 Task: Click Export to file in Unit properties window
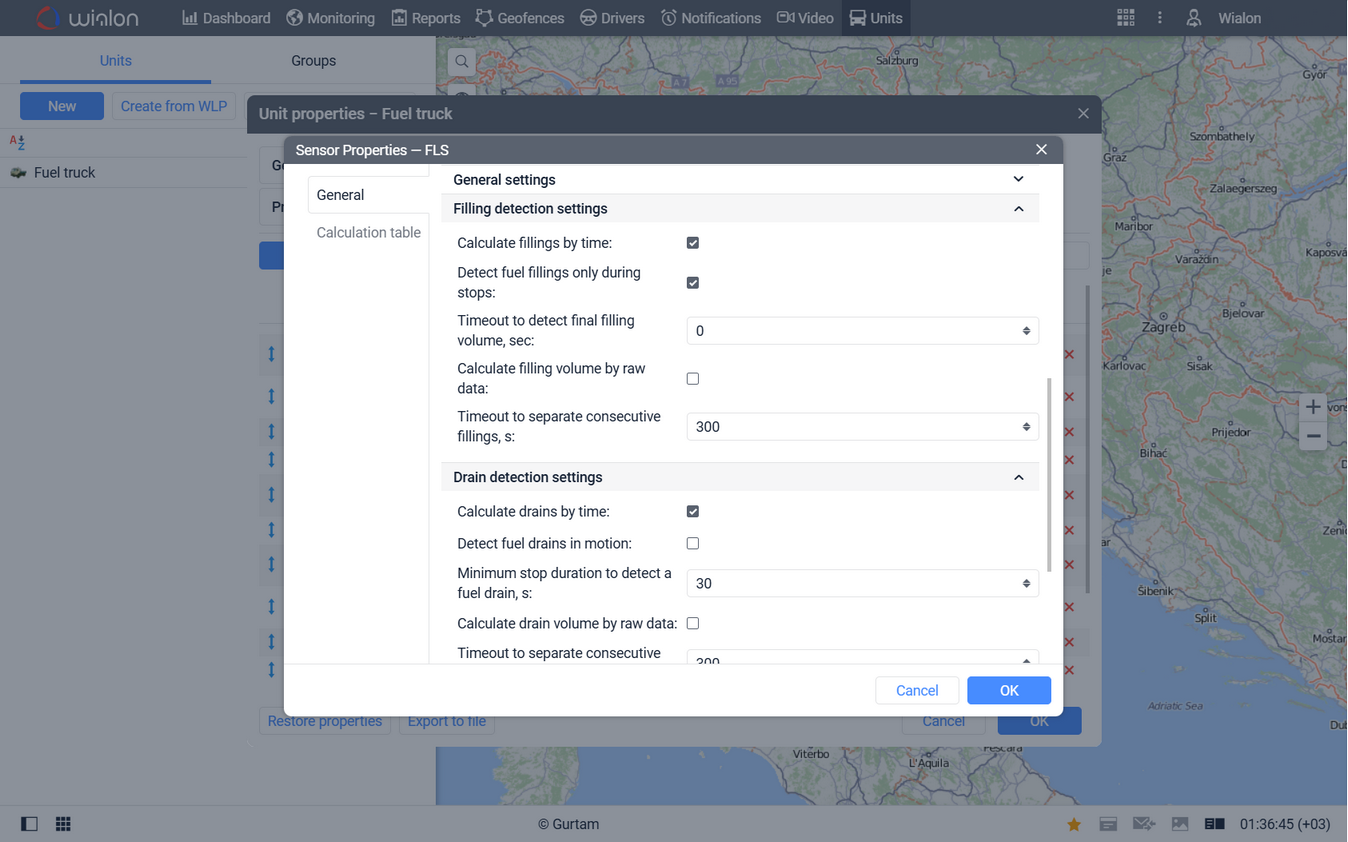[x=447, y=721]
